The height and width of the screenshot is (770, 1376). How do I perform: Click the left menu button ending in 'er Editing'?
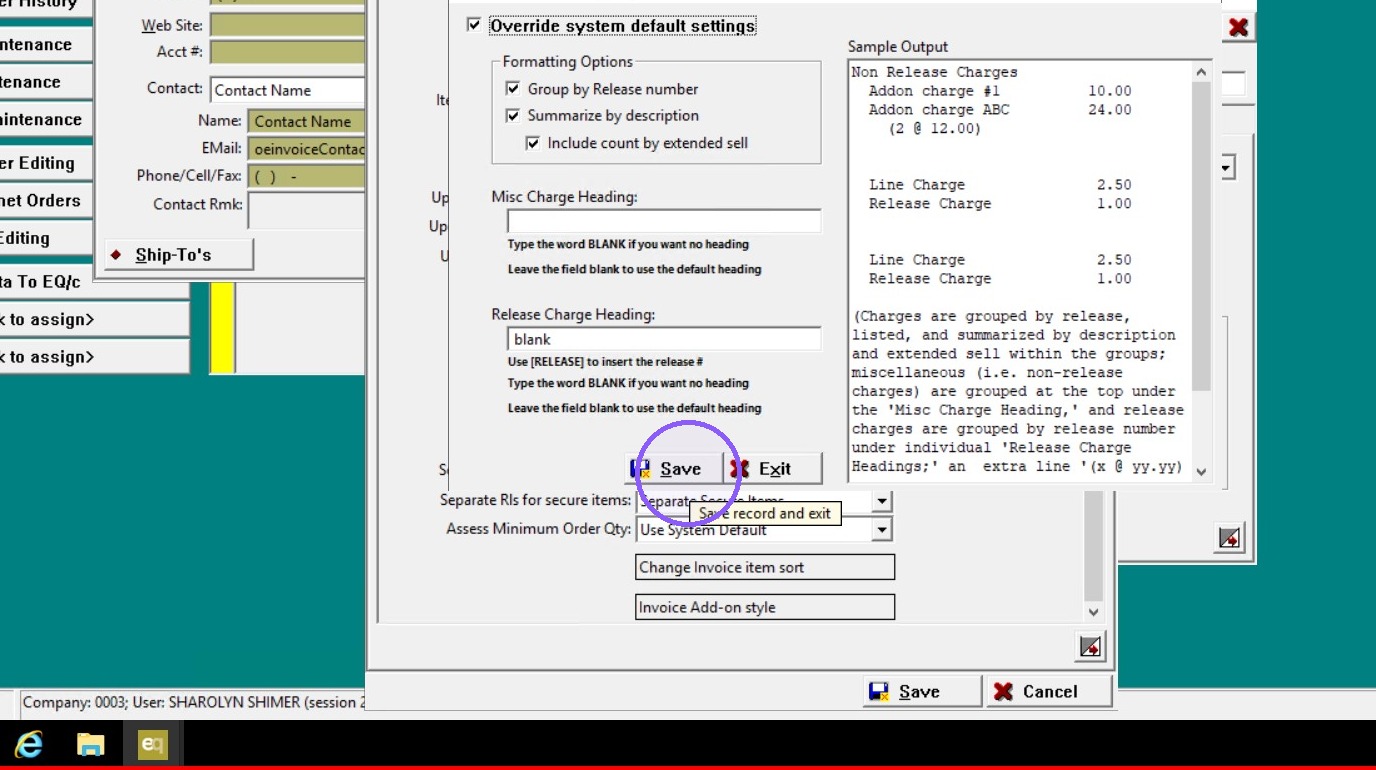point(47,163)
